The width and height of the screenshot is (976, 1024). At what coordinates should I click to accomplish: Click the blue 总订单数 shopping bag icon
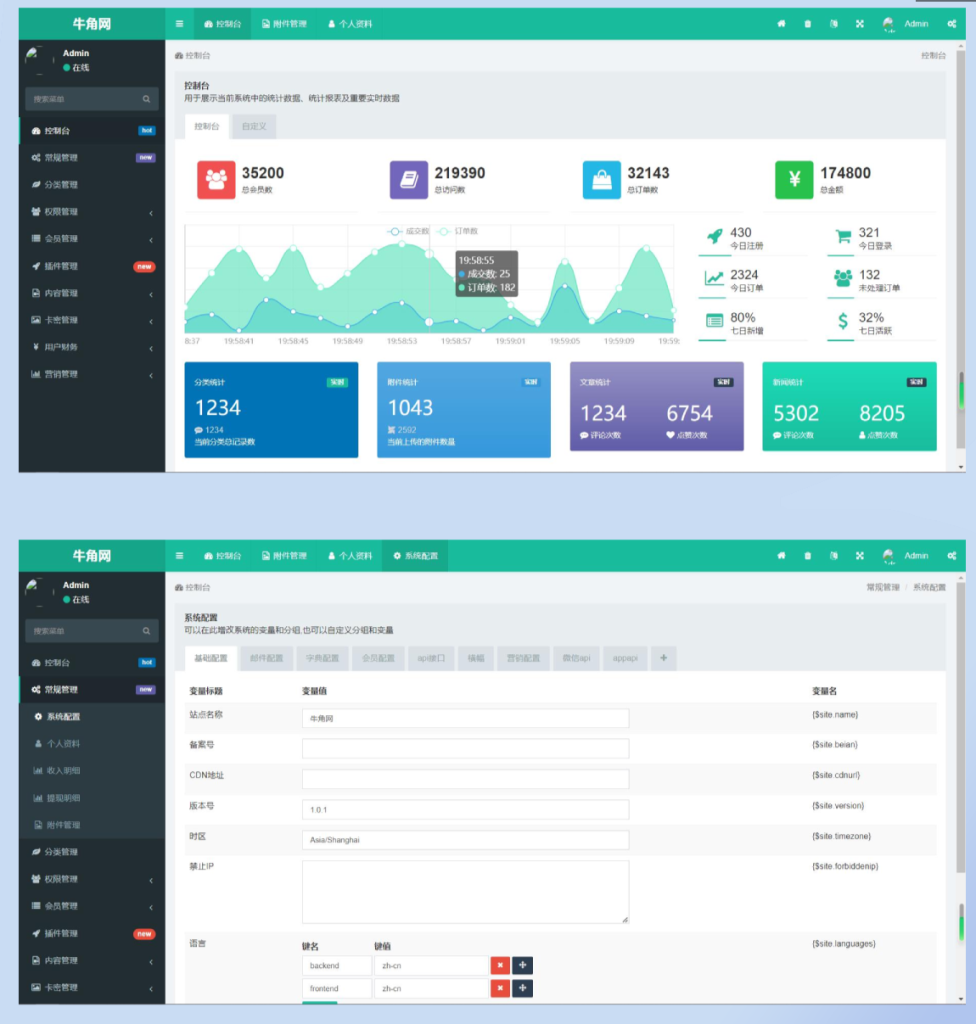[602, 179]
